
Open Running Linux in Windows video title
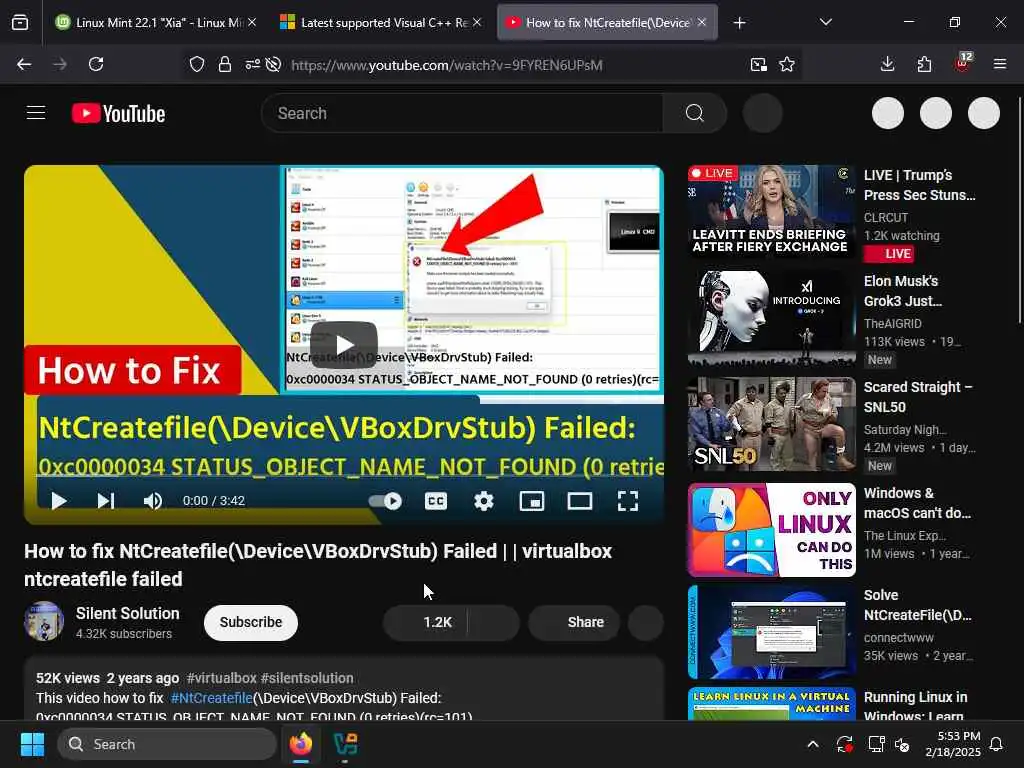tap(916, 707)
